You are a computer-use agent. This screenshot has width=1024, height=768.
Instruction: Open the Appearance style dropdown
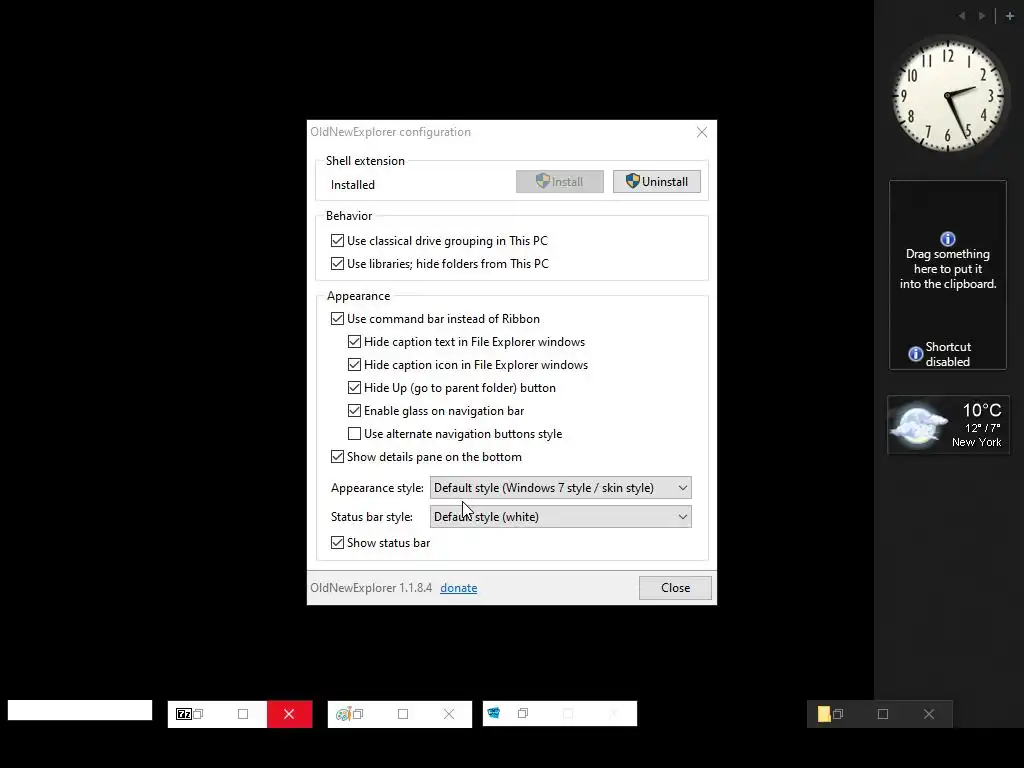pyautogui.click(x=560, y=488)
